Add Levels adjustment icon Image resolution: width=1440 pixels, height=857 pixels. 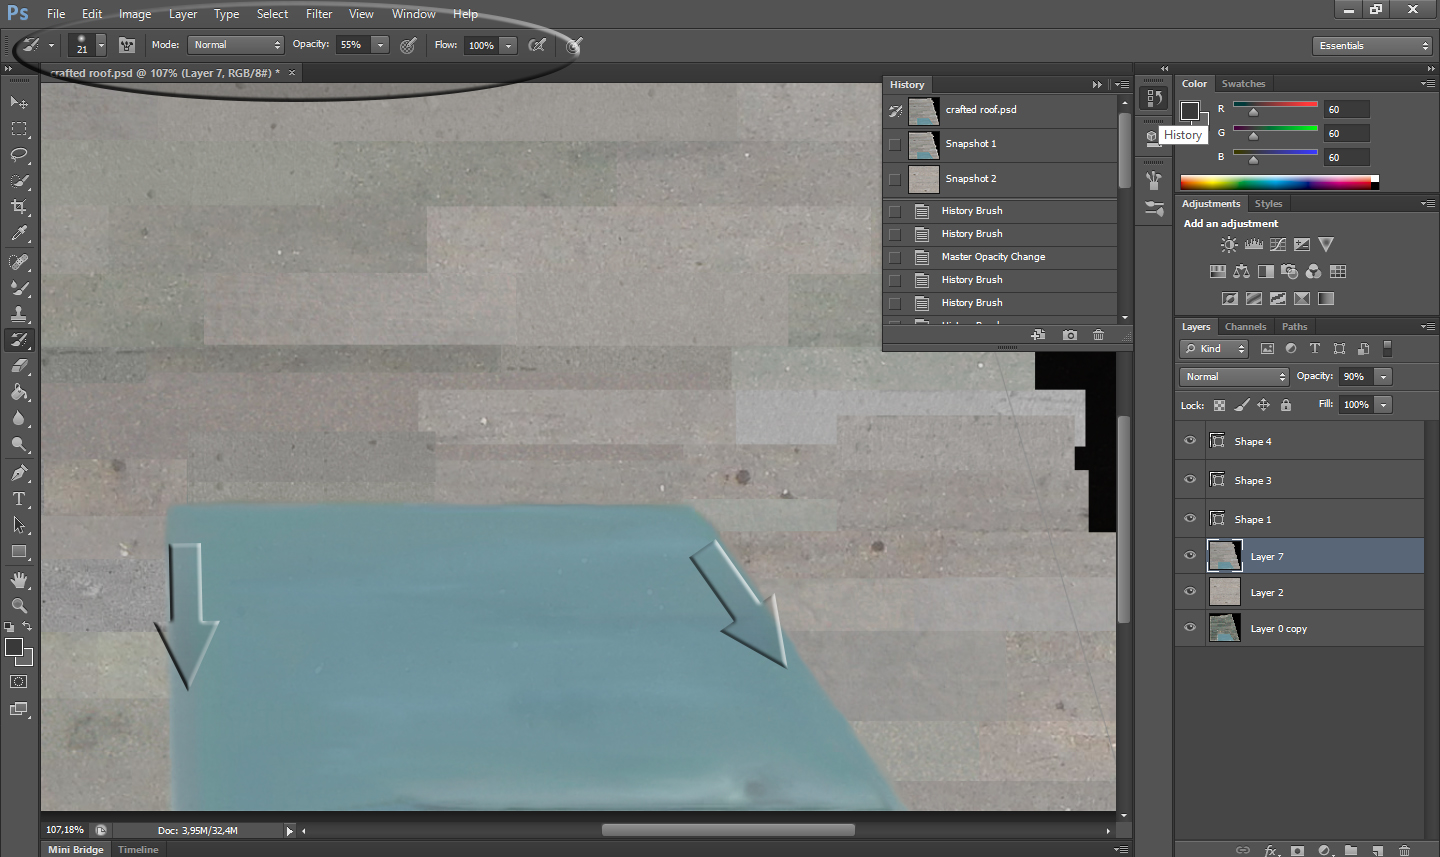1253,244
